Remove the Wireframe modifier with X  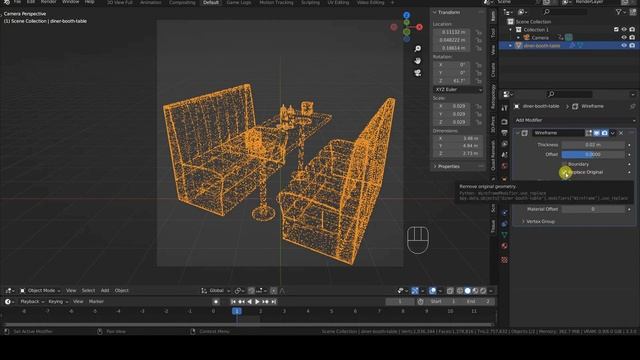pyautogui.click(x=621, y=133)
